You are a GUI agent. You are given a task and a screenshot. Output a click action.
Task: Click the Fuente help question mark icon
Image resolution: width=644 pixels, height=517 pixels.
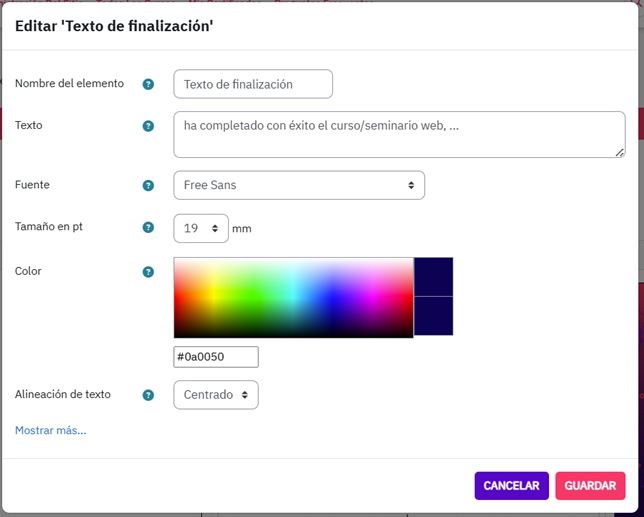point(148,186)
